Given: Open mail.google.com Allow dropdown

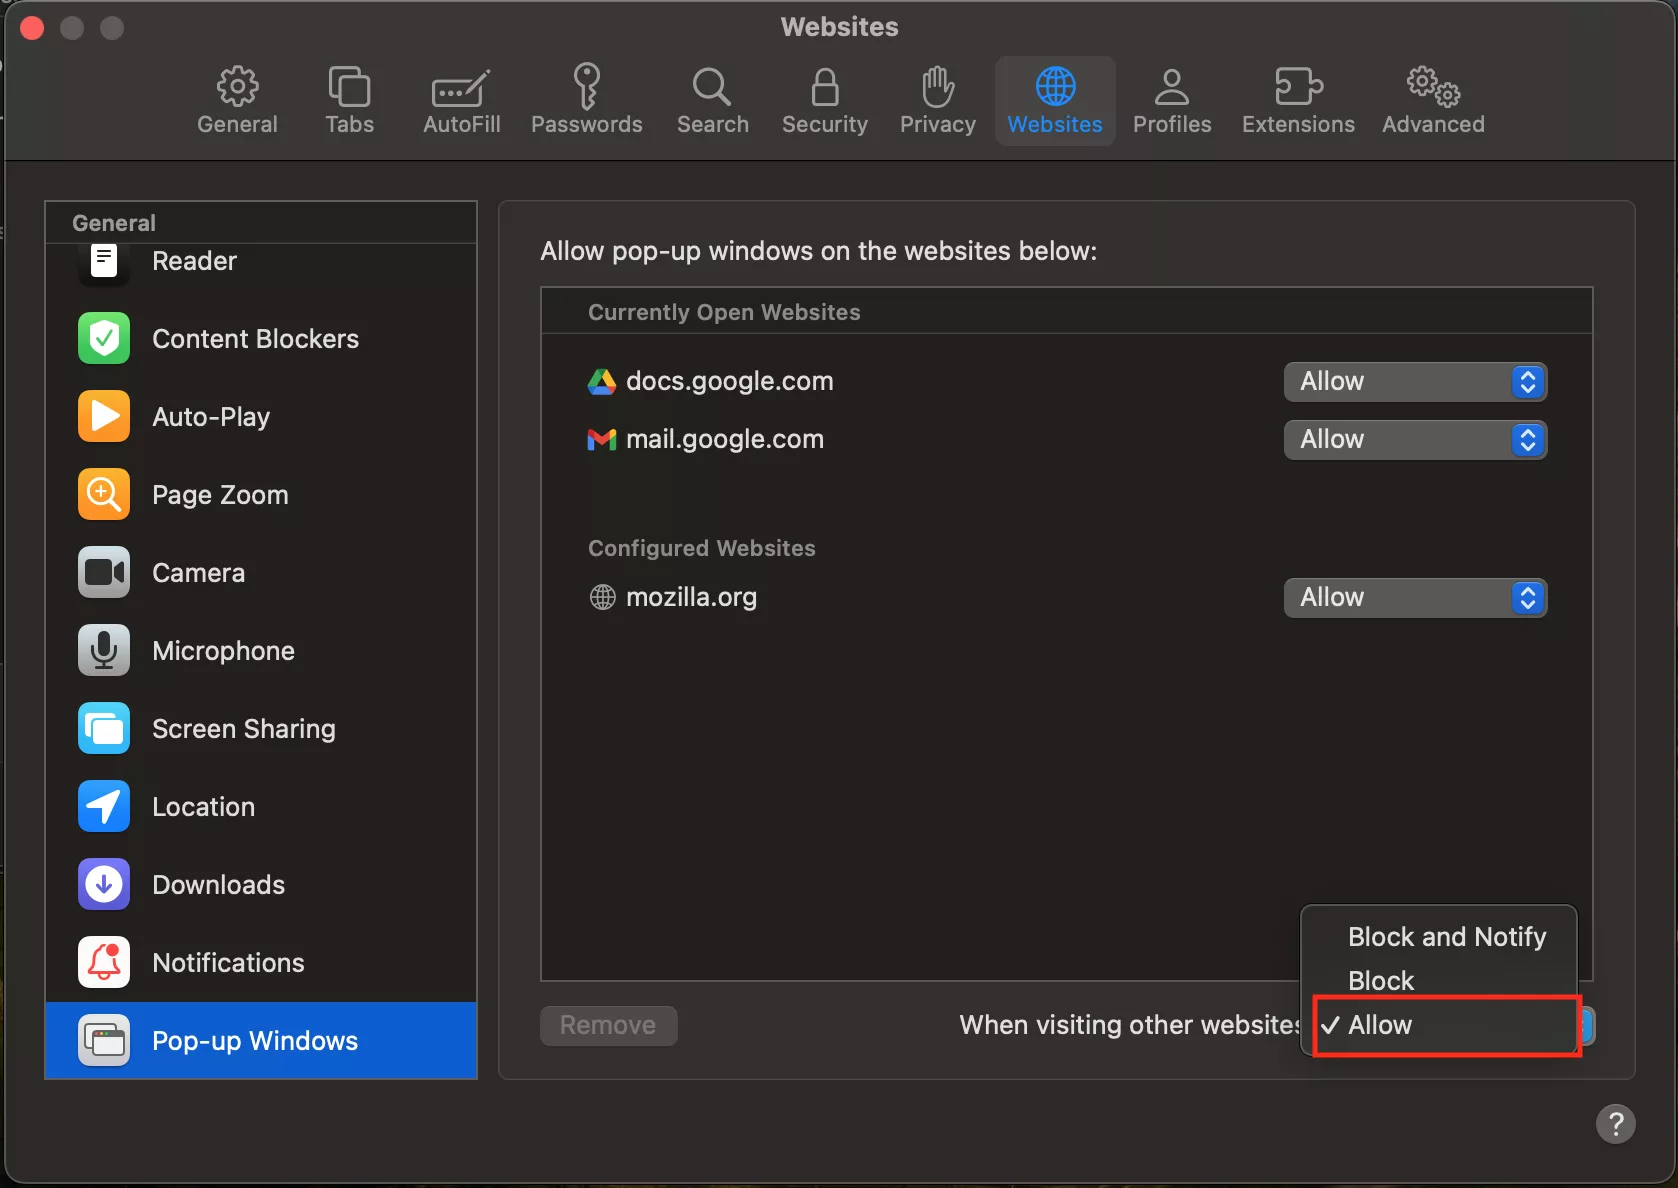Looking at the screenshot, I should point(1414,440).
